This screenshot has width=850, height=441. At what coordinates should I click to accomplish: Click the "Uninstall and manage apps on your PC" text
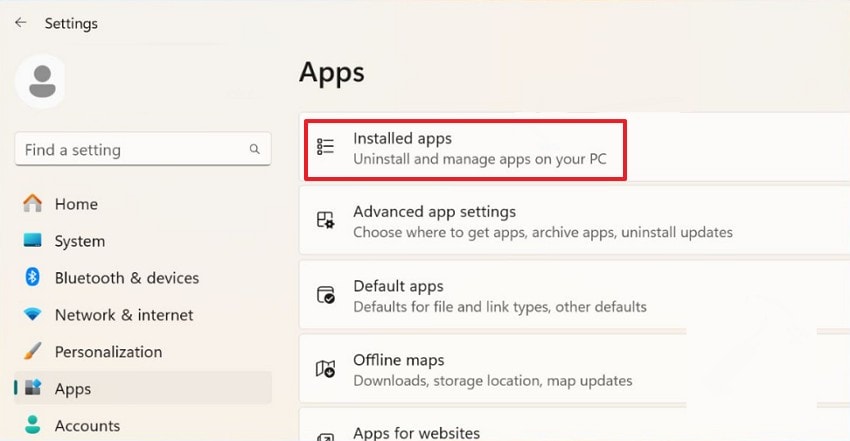(480, 159)
